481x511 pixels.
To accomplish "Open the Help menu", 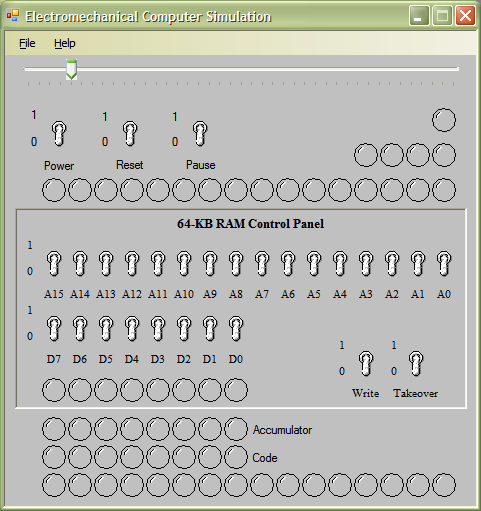I will point(65,43).
